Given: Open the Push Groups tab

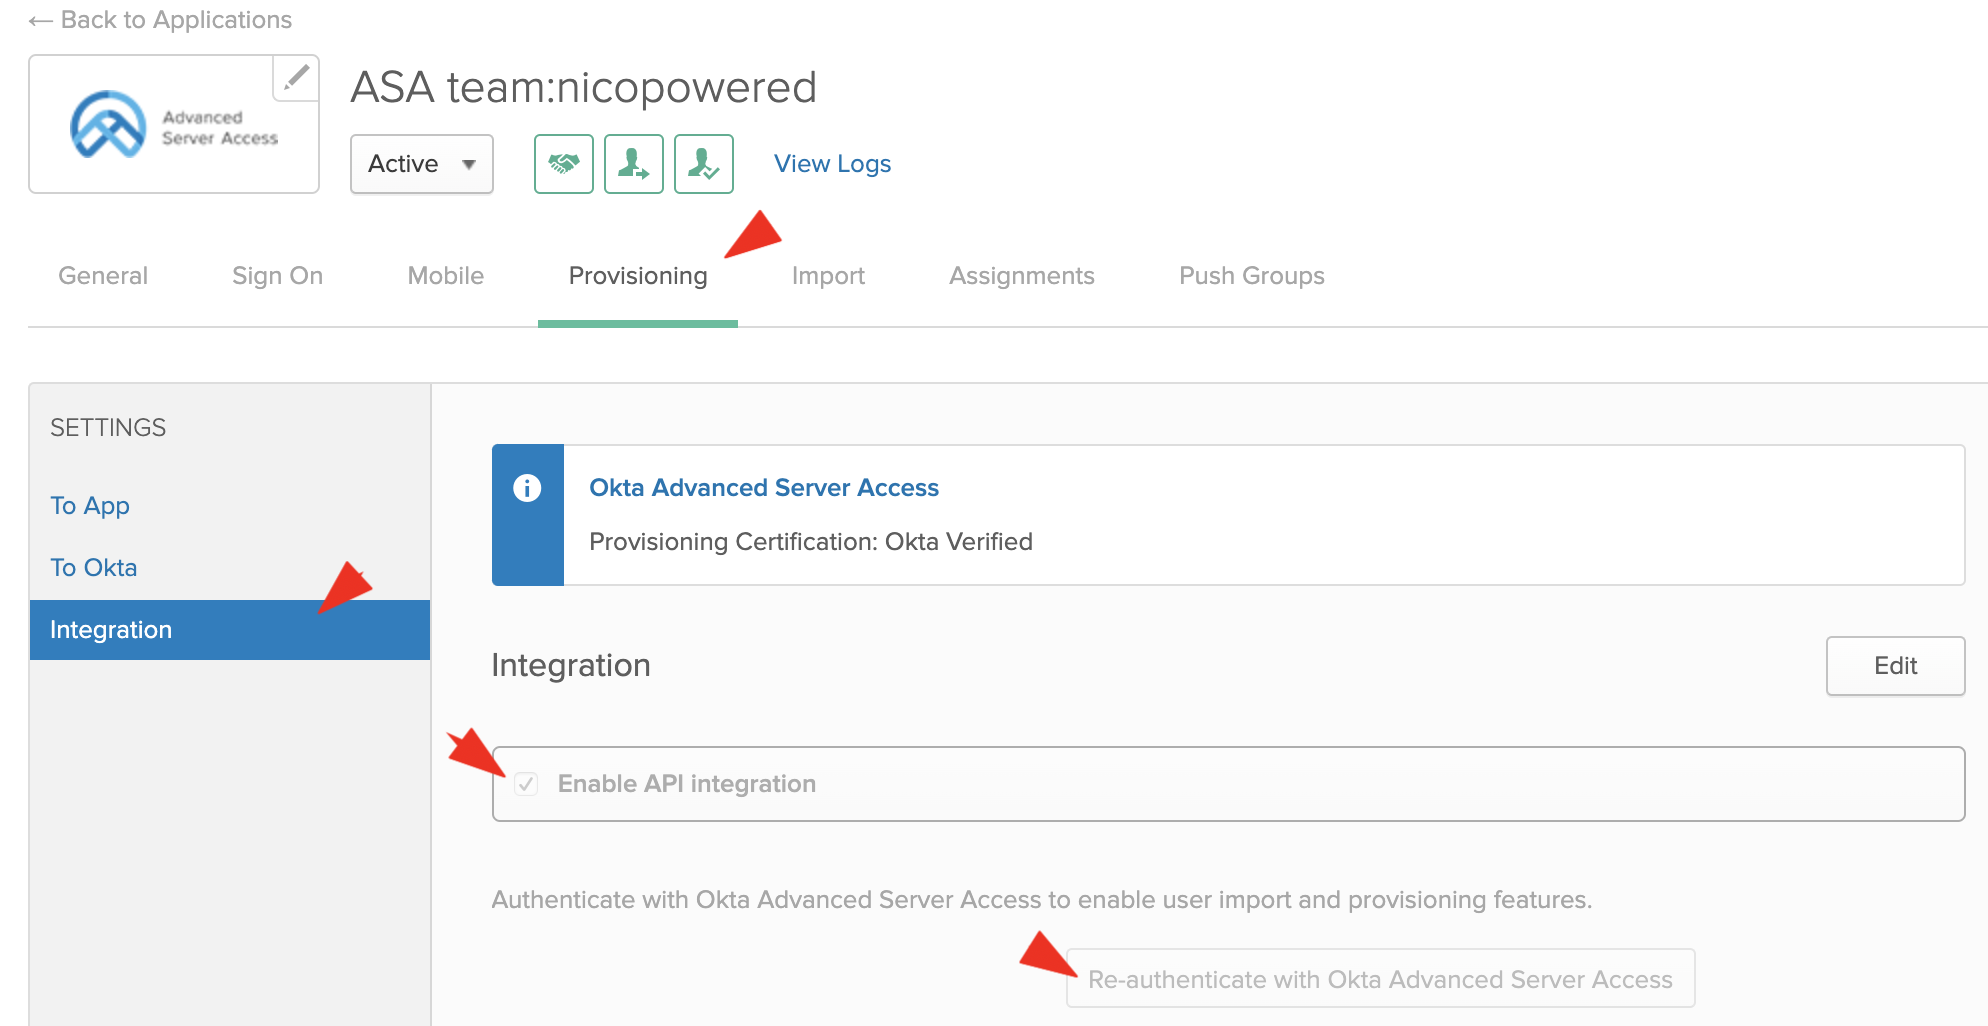Looking at the screenshot, I should click(x=1251, y=276).
